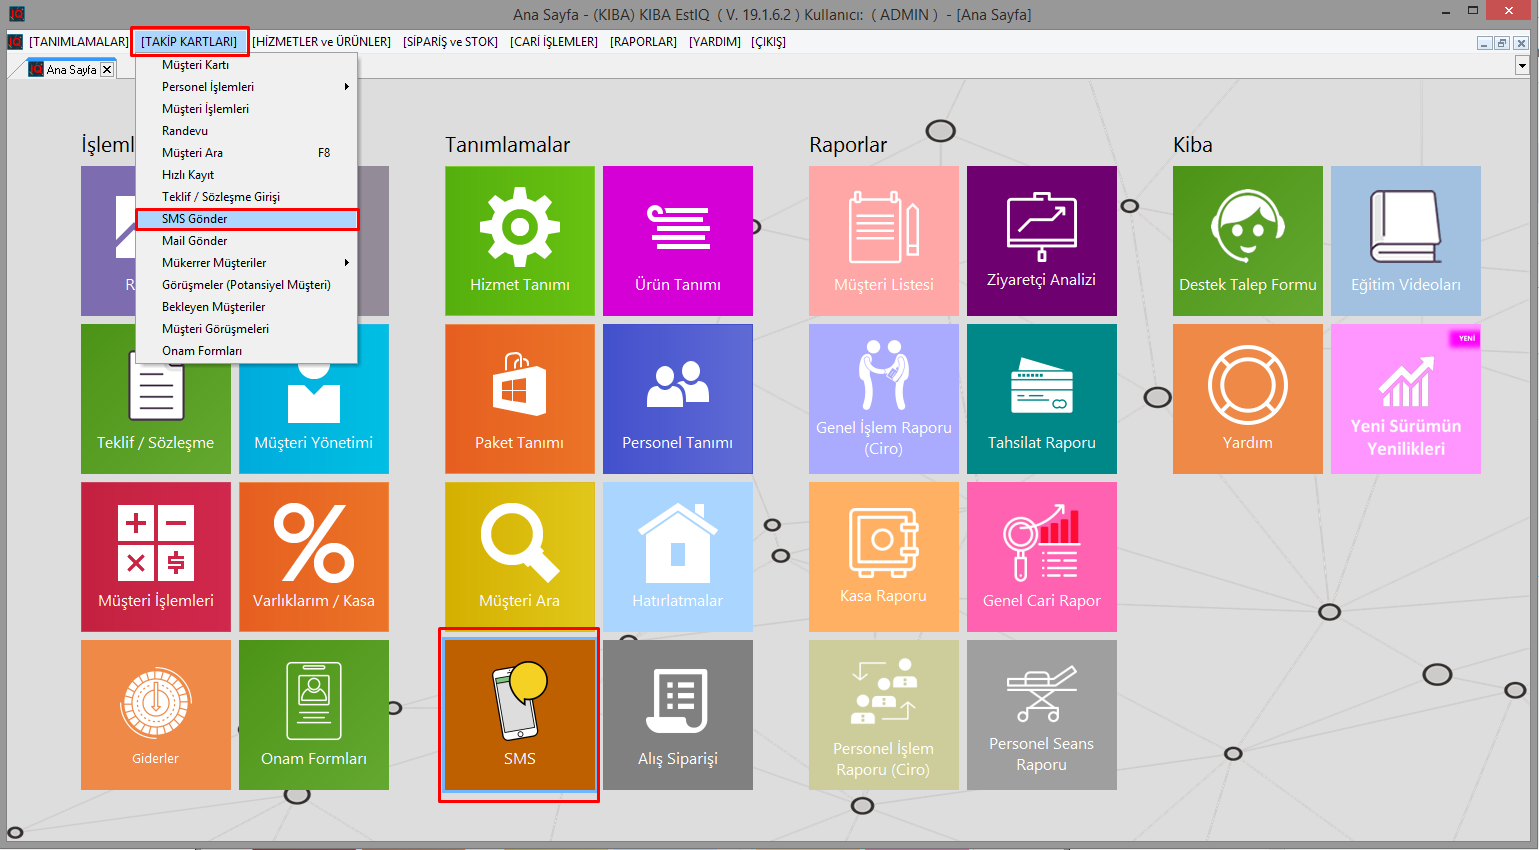Choose Randevu from the dropdown menu

185,131
